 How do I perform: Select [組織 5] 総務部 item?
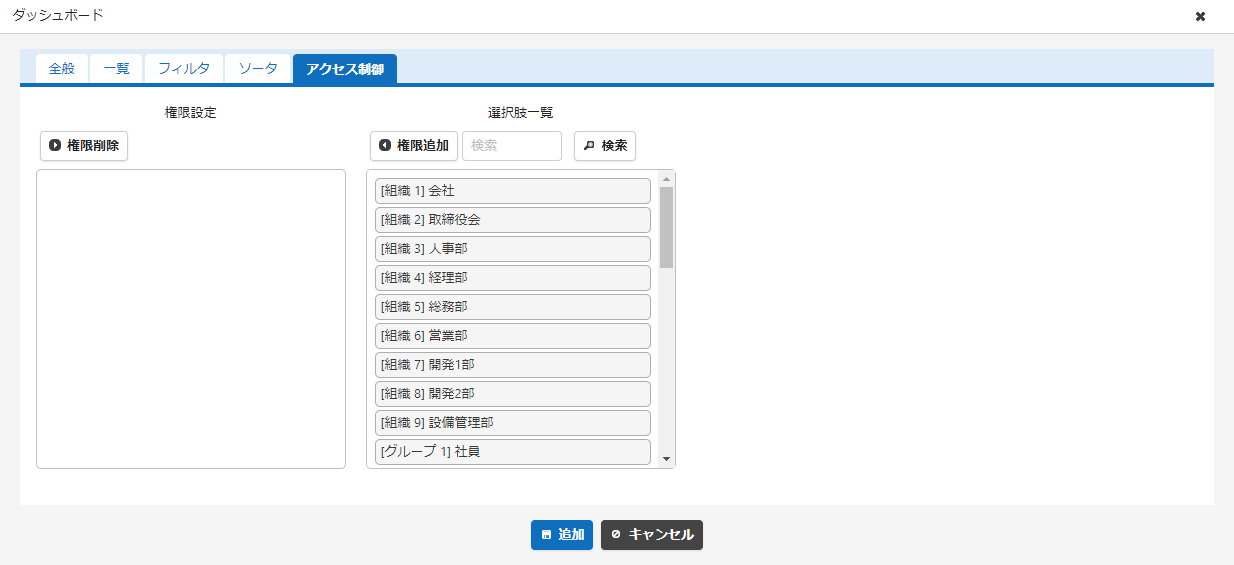513,306
